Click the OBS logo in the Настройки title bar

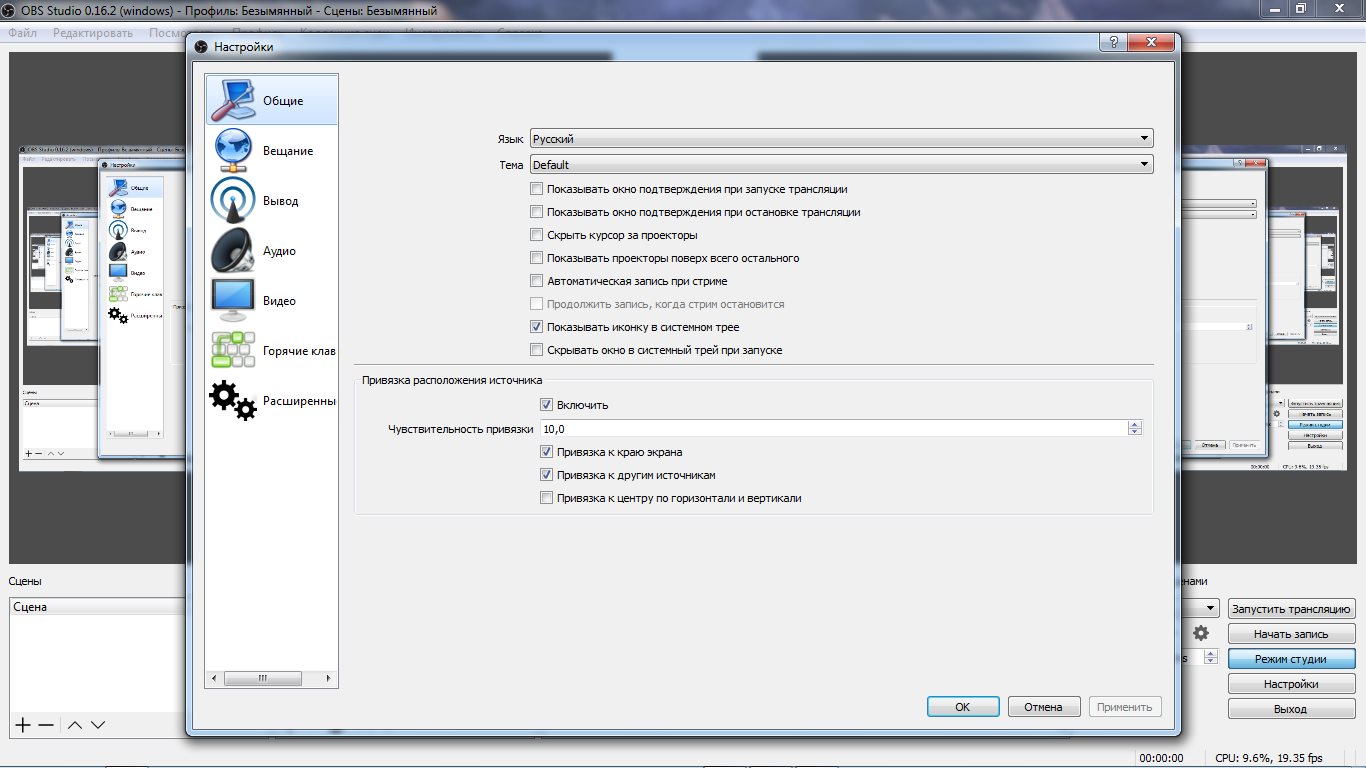201,47
